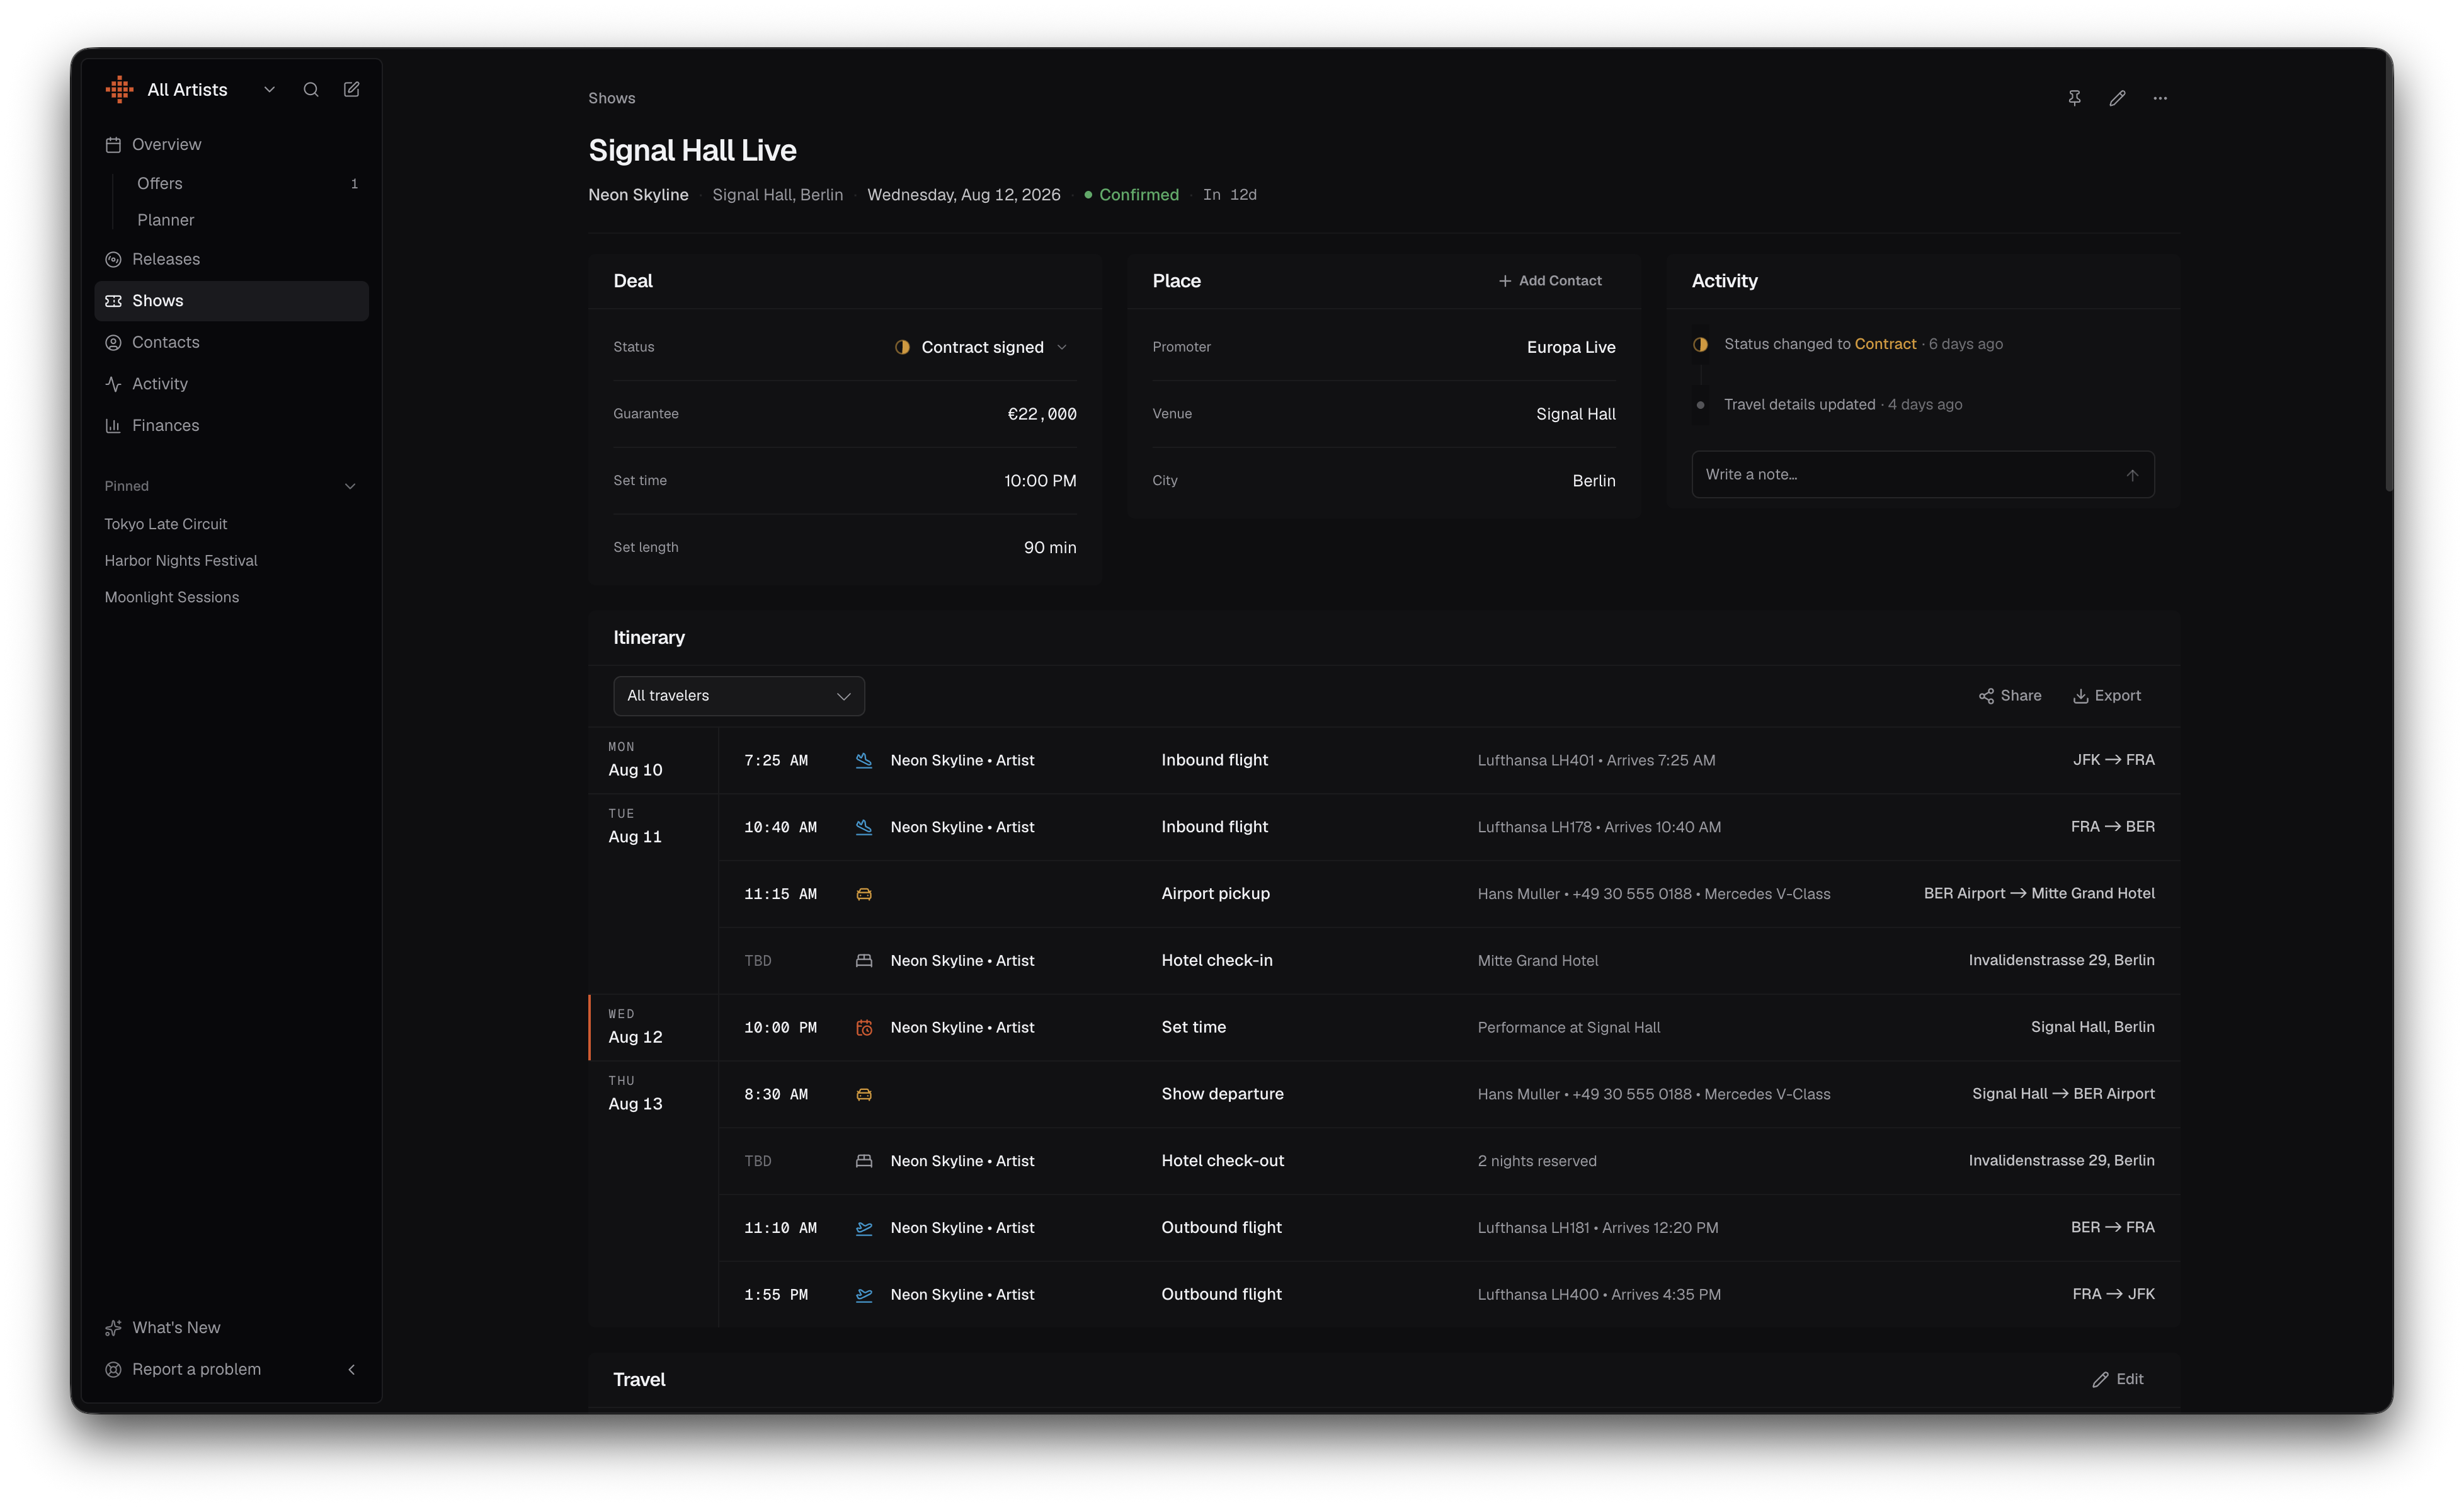Click the Releases disc icon
Viewport: 2464px width, 1507px height.
pos(113,260)
